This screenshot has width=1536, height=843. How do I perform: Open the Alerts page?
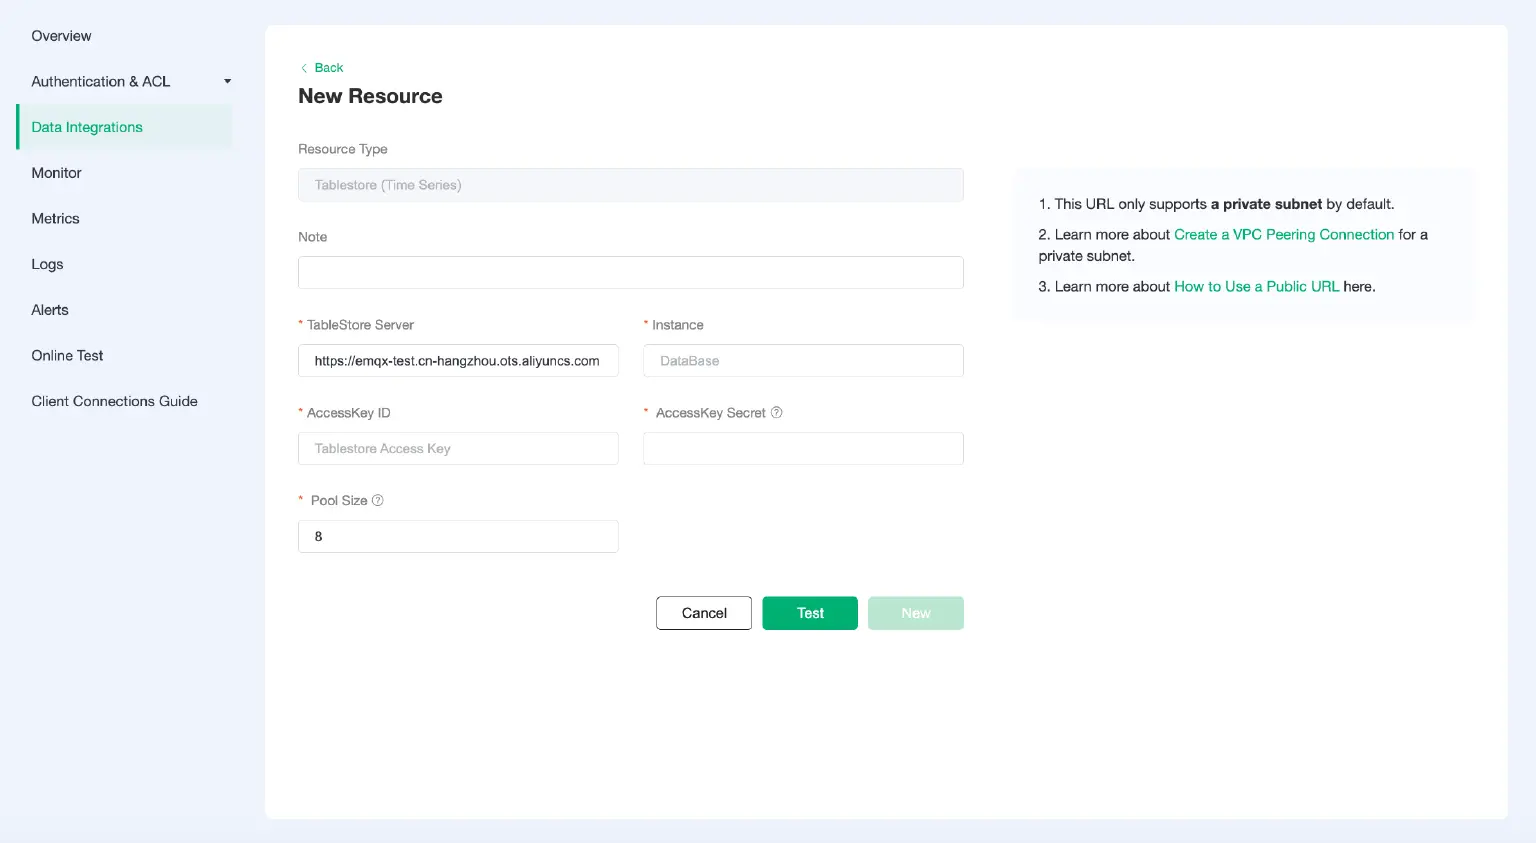(x=49, y=310)
